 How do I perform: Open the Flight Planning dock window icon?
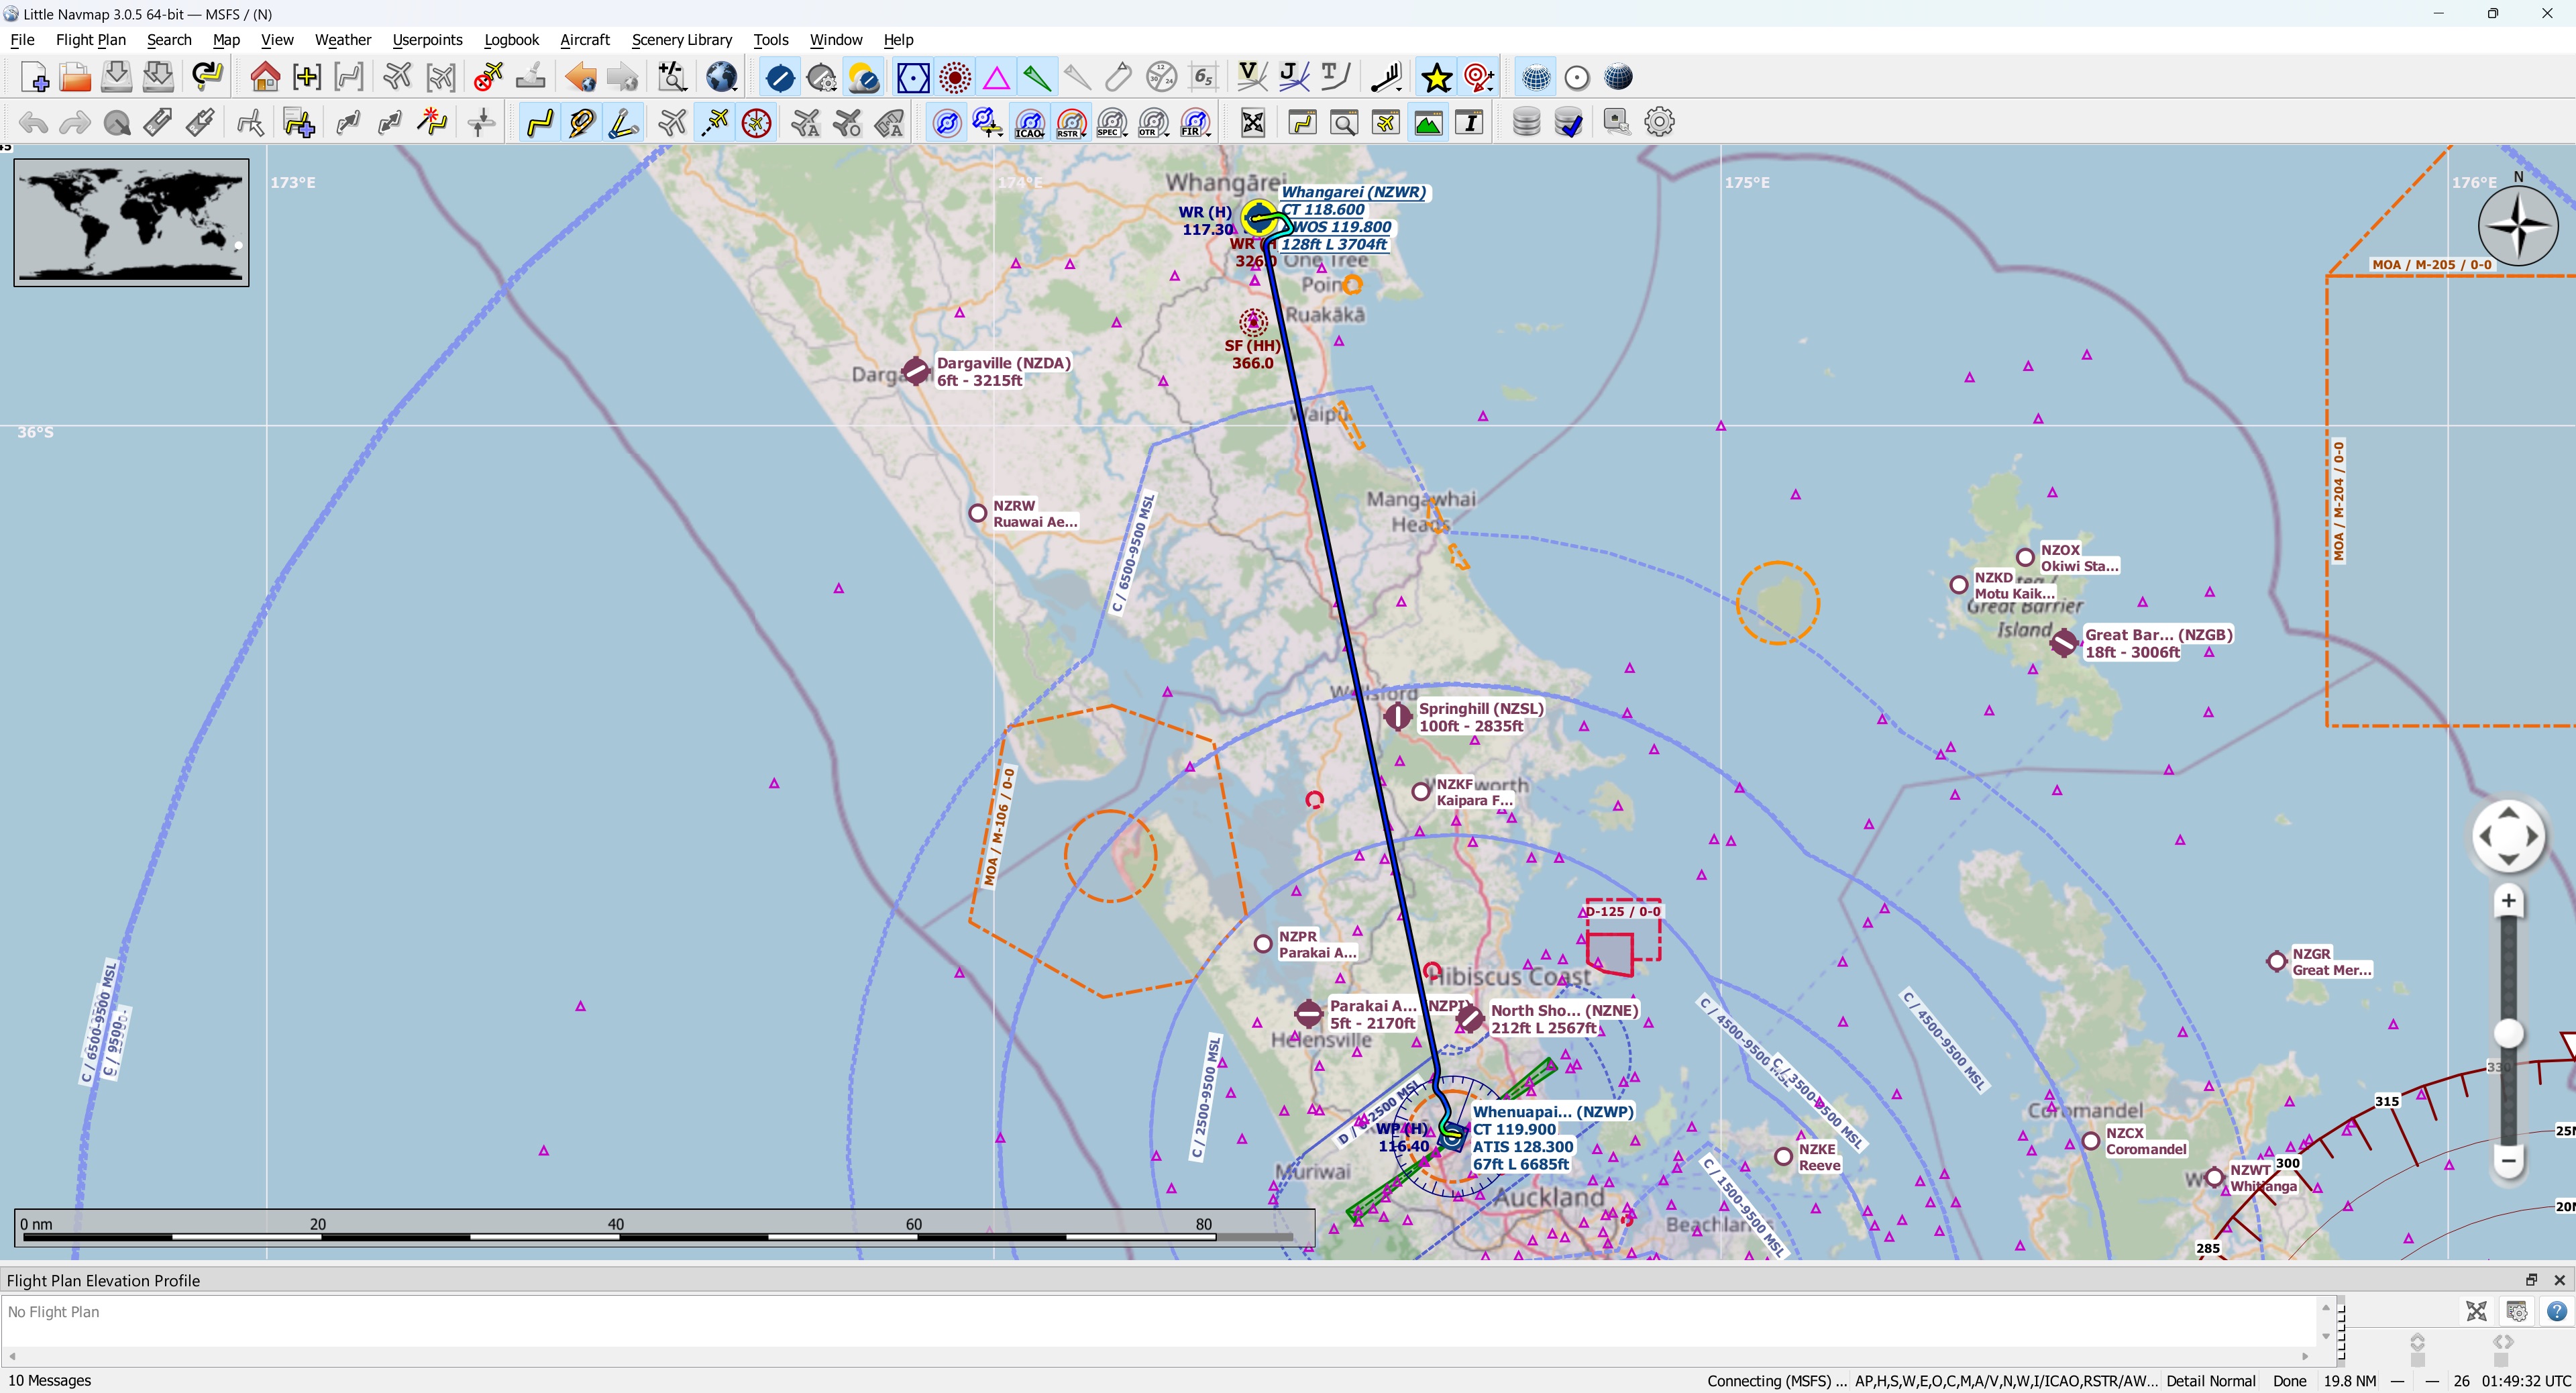click(1302, 122)
